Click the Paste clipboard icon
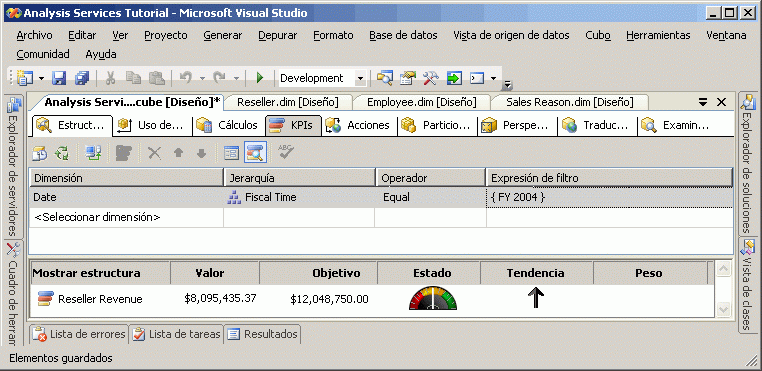Image resolution: width=762 pixels, height=371 pixels. 156,78
